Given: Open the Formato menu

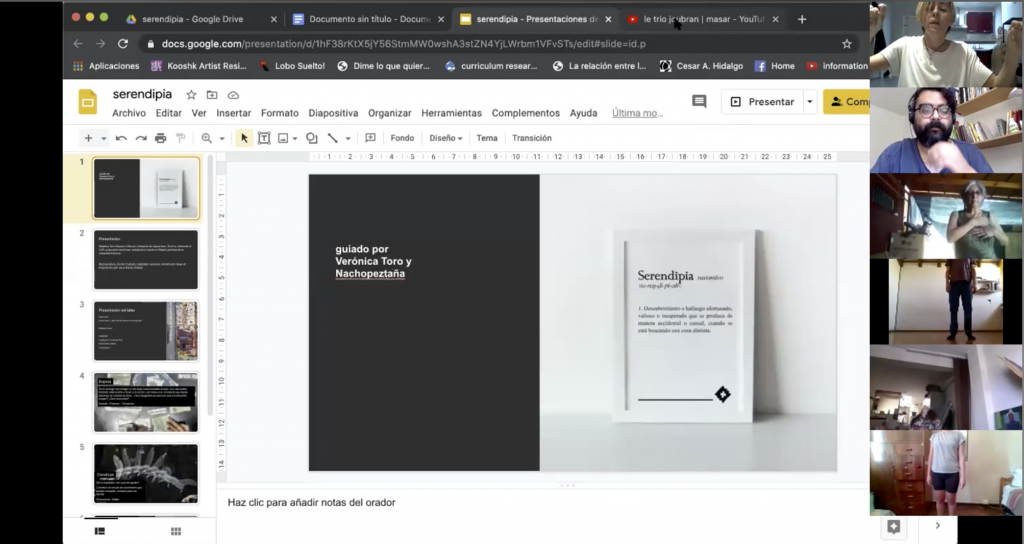Looking at the screenshot, I should click(x=280, y=113).
